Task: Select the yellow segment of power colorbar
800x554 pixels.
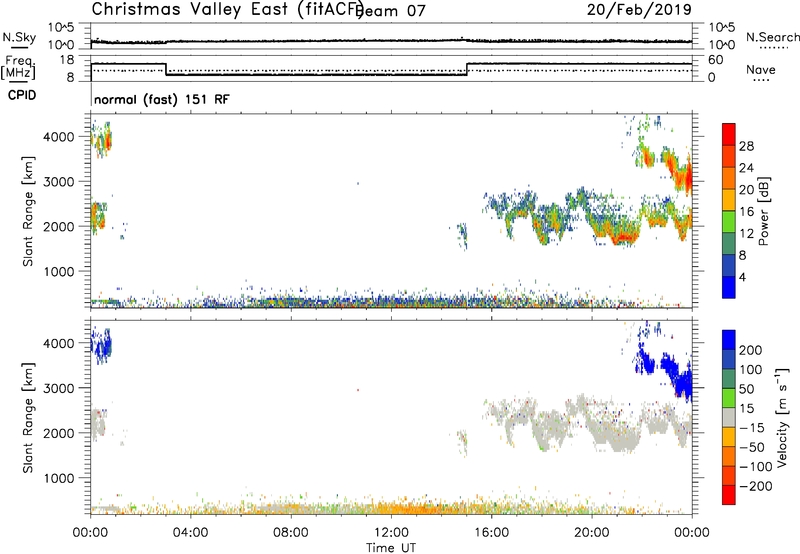Action: [729, 200]
